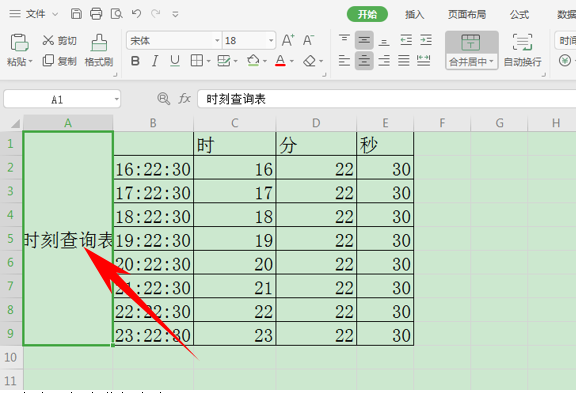The width and height of the screenshot is (576, 393).
Task: Apply fill color bucket
Action: (253, 61)
